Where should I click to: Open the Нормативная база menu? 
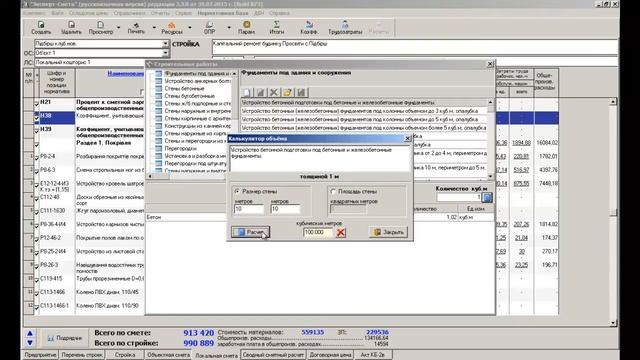pos(223,13)
